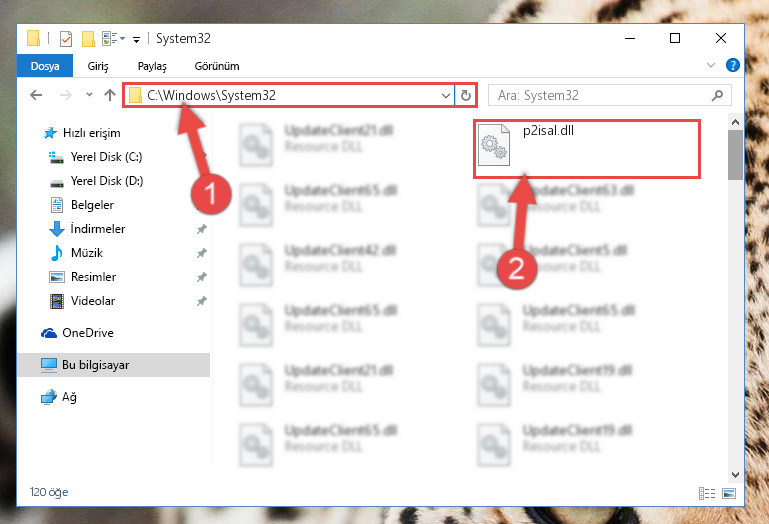Open the Görünüm ribbon tab

(217, 66)
